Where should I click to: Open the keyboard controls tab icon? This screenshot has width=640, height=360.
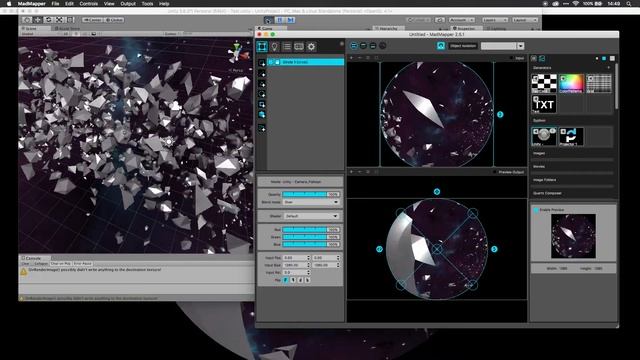coord(299,47)
